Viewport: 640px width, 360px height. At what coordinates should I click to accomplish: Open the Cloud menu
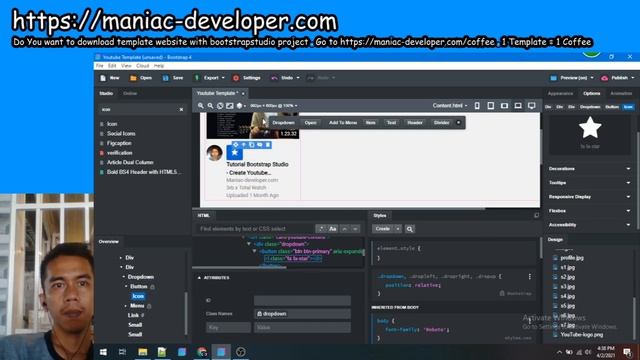[x=142, y=66]
